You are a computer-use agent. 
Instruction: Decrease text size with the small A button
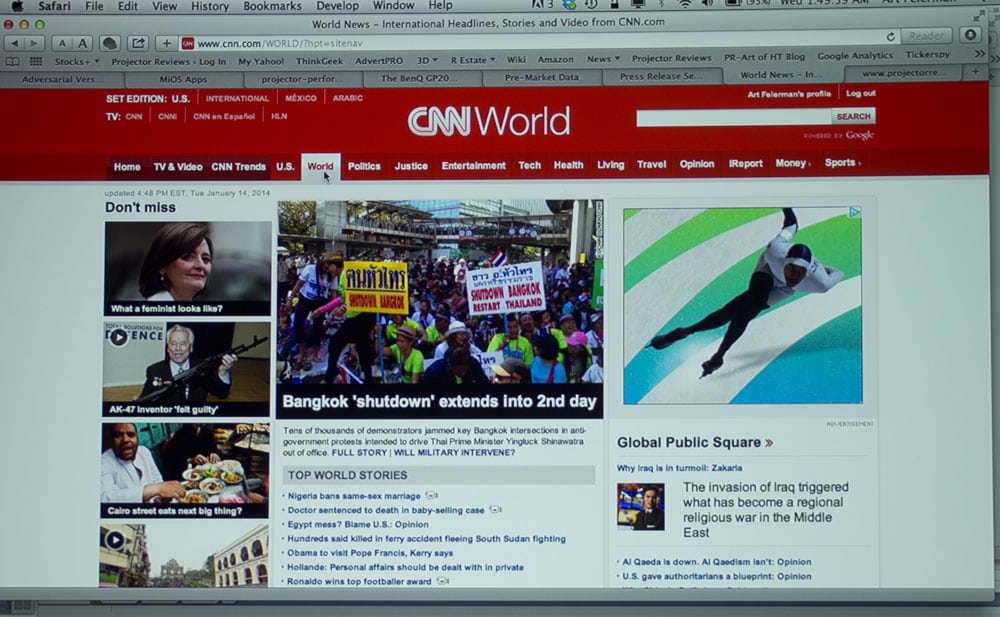tap(62, 43)
